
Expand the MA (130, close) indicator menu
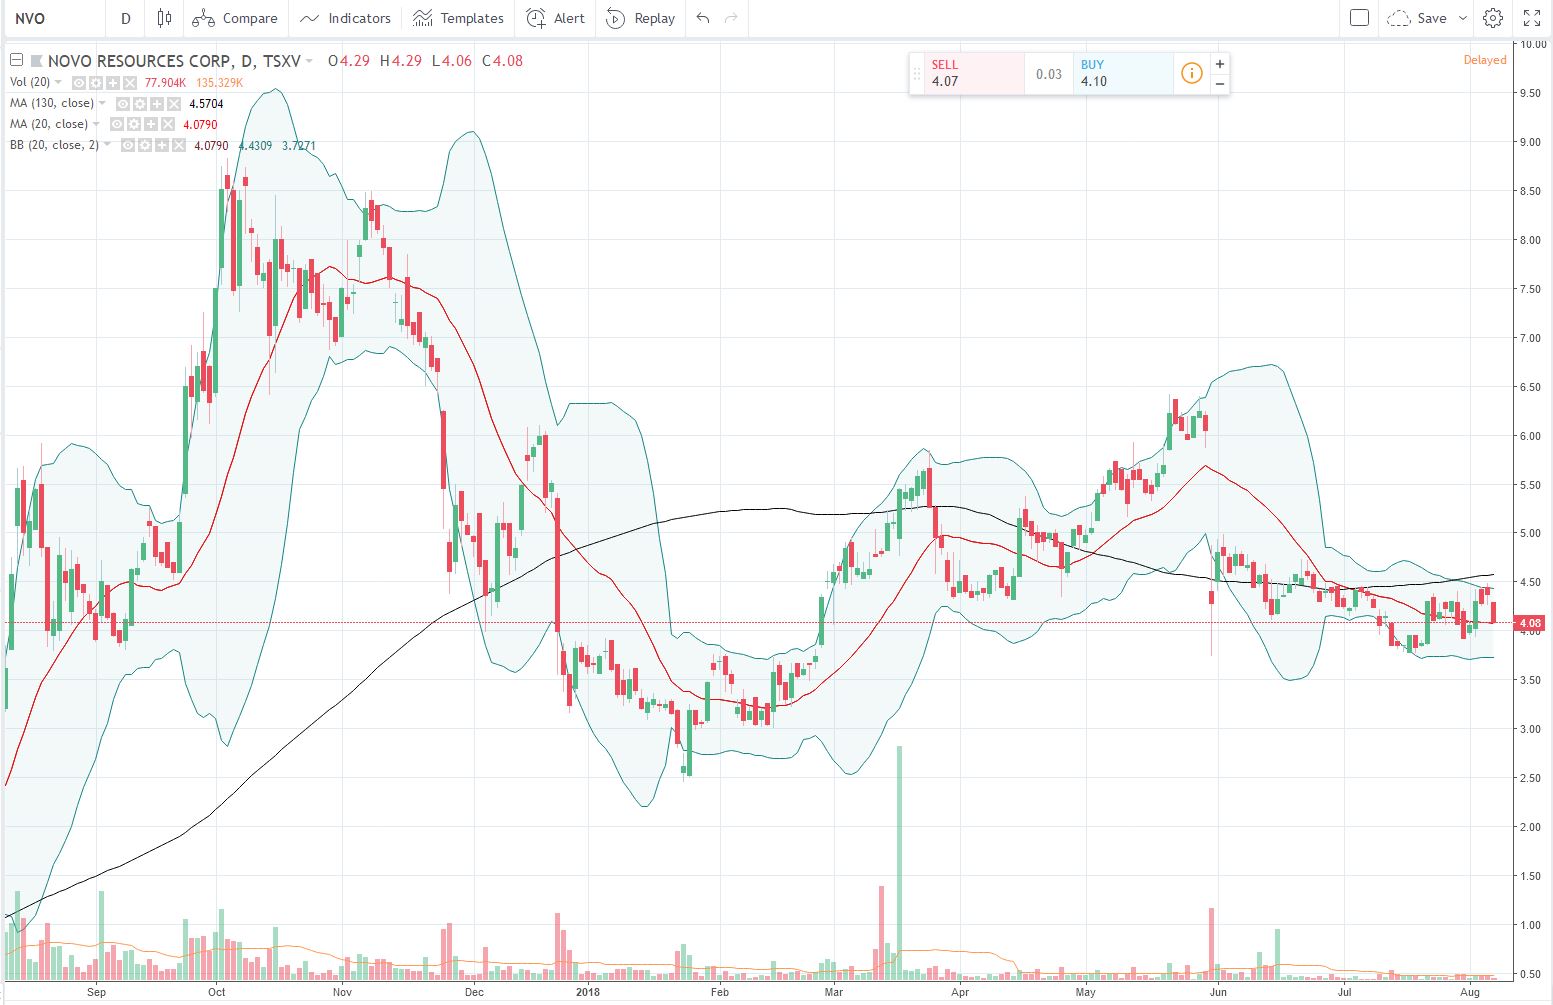pos(102,103)
